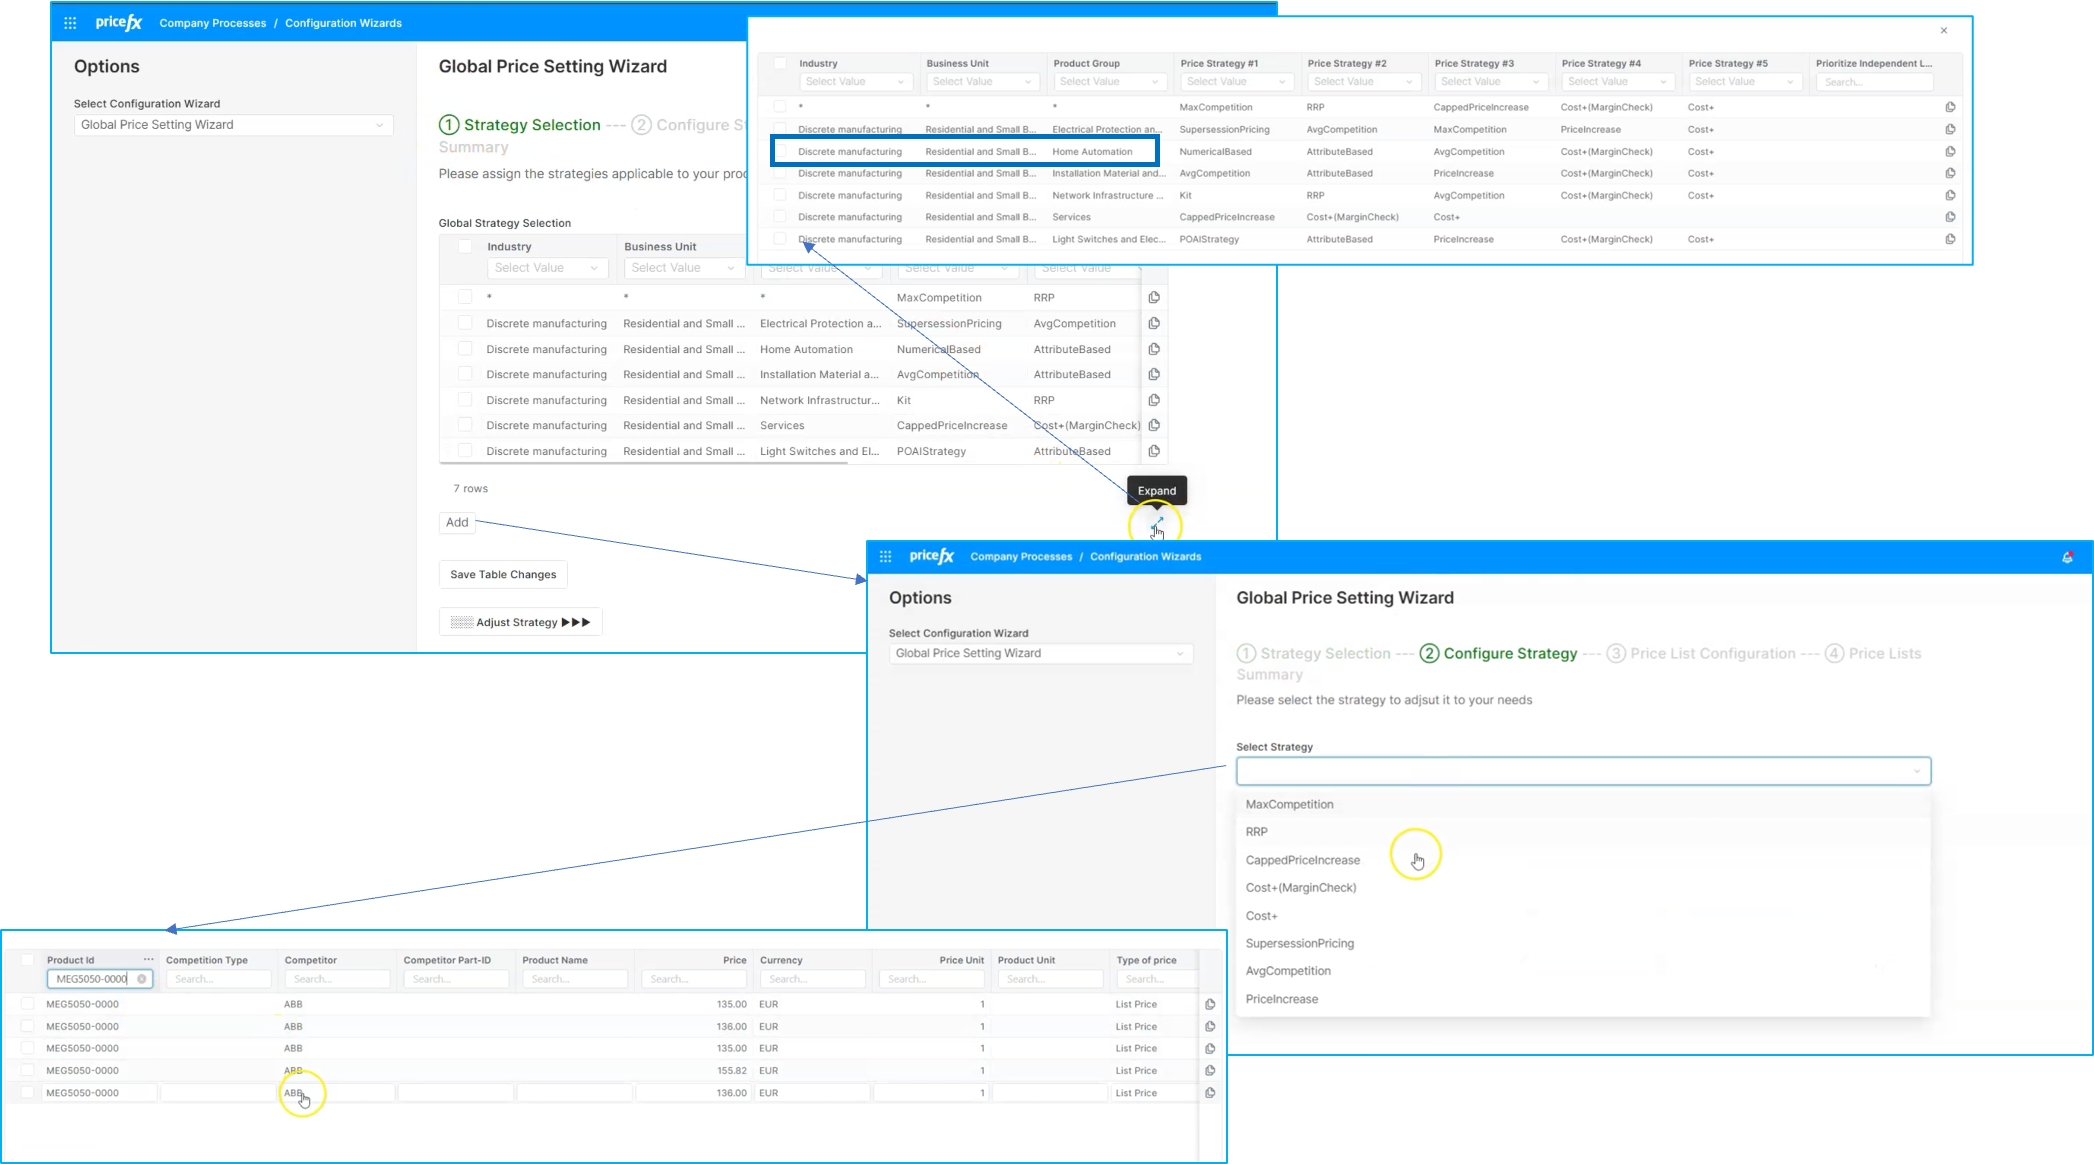This screenshot has width=2094, height=1164.
Task: Choose CappedPriceIncrease from the strategy list
Action: (1583, 860)
